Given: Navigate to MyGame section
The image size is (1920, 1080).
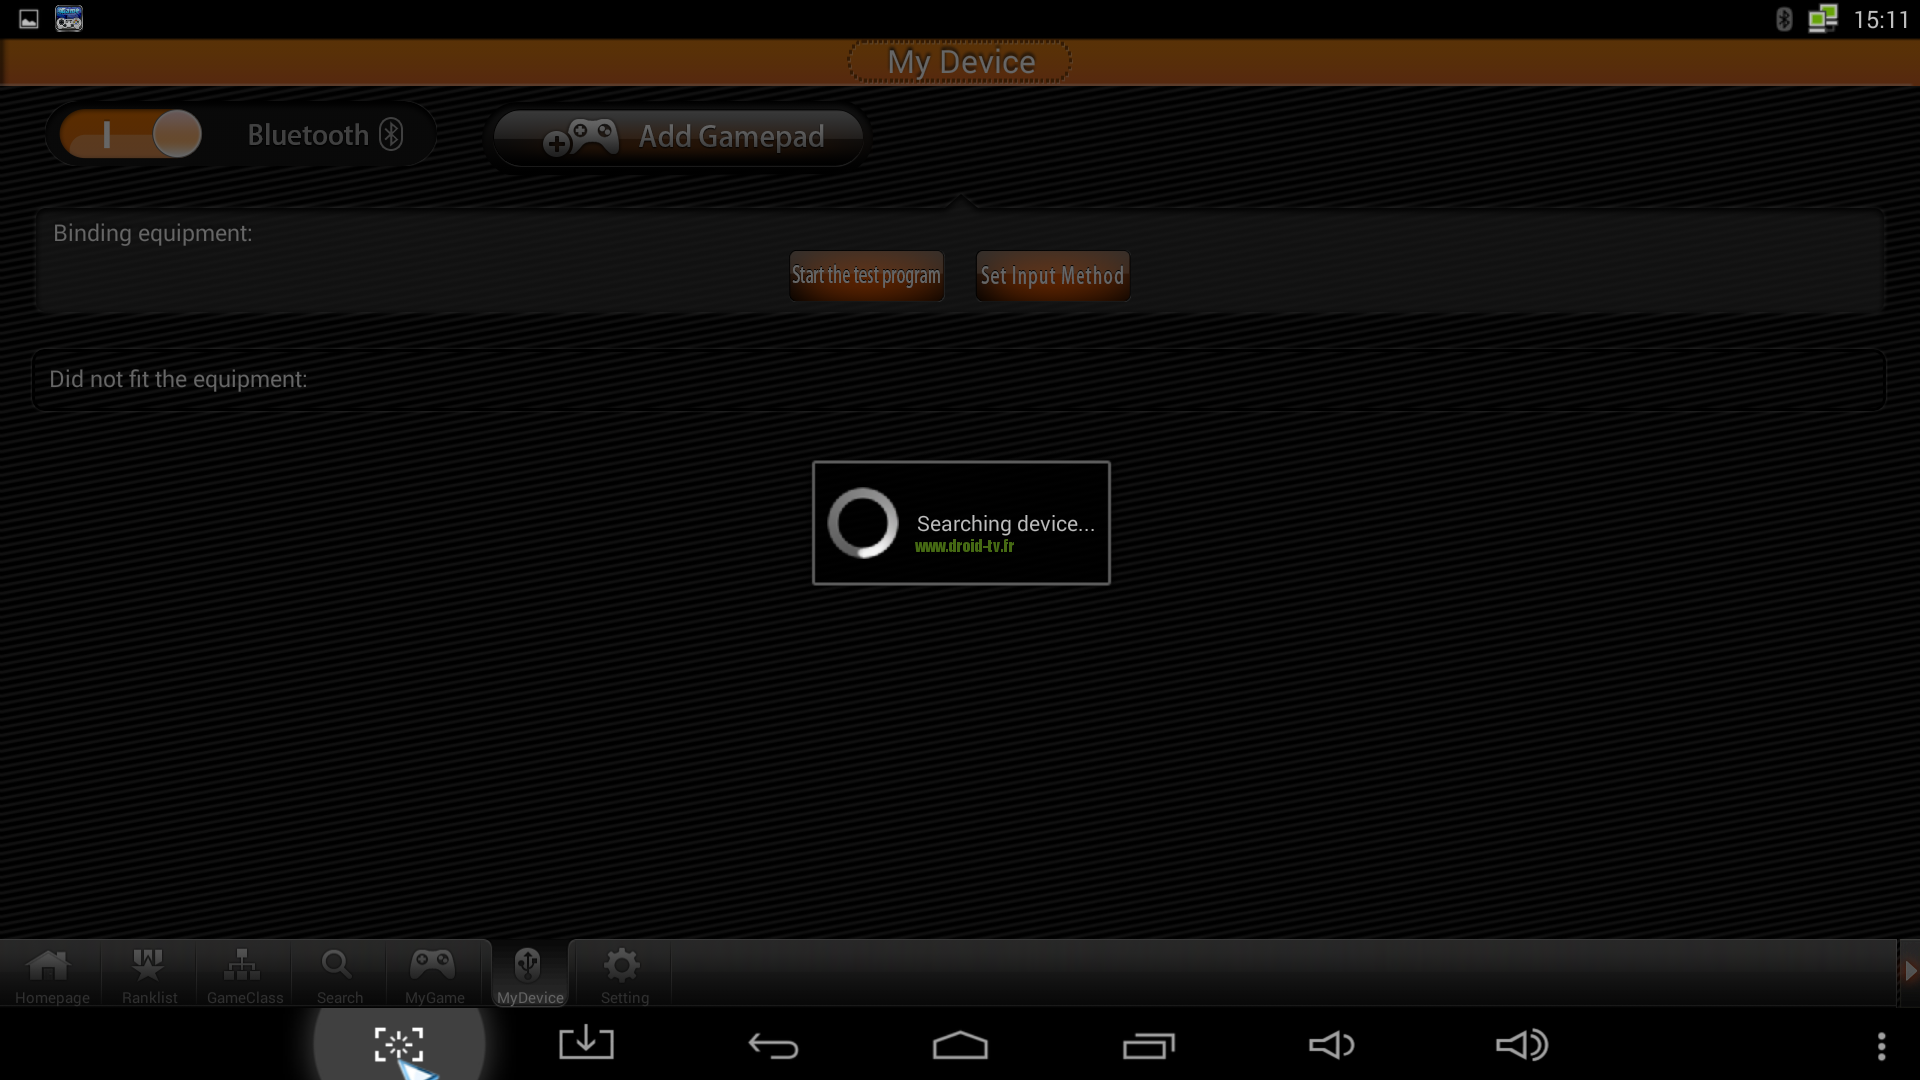Looking at the screenshot, I should click(433, 973).
